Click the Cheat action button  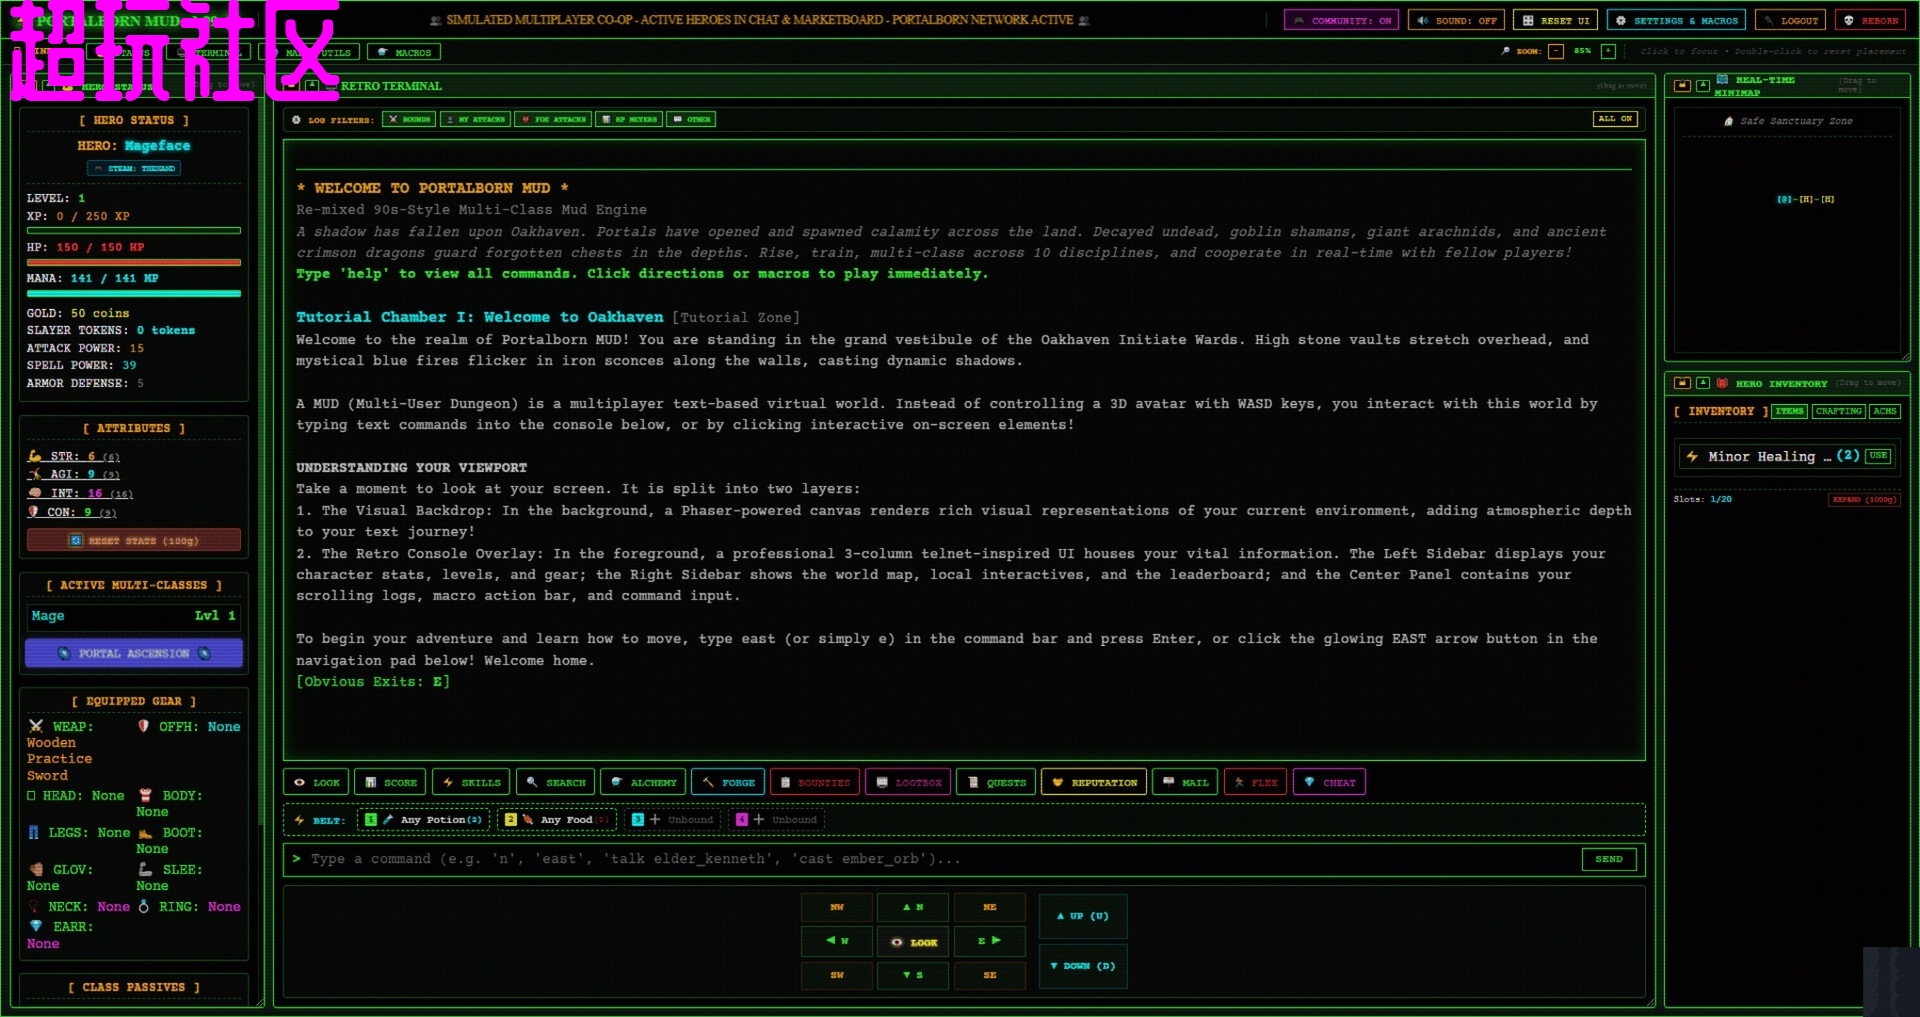coord(1329,782)
